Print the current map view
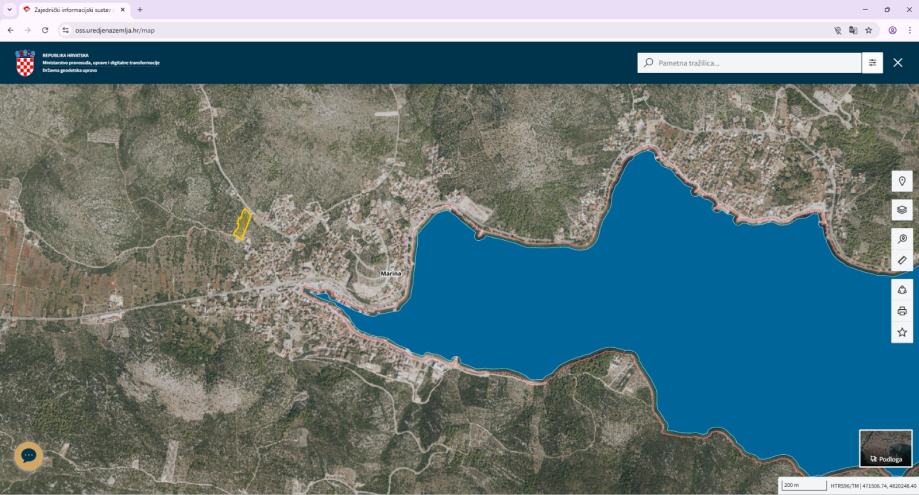This screenshot has width=919, height=495. (902, 311)
